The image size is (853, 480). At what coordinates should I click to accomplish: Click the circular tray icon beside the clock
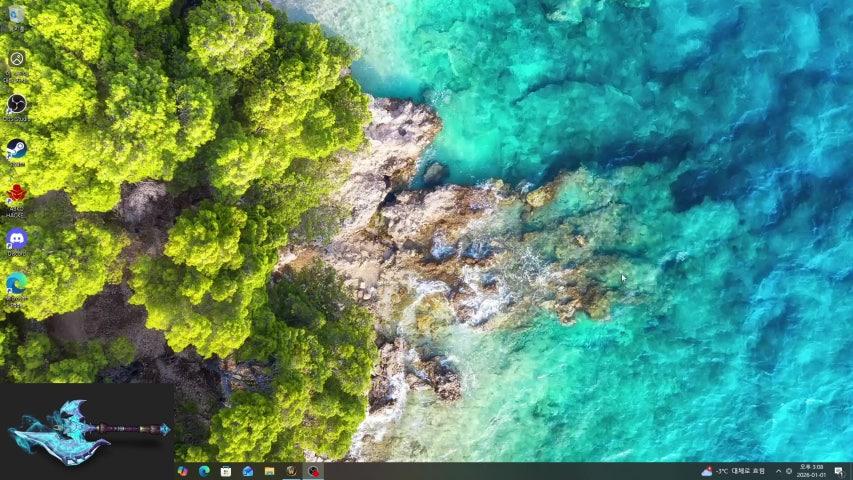point(789,471)
